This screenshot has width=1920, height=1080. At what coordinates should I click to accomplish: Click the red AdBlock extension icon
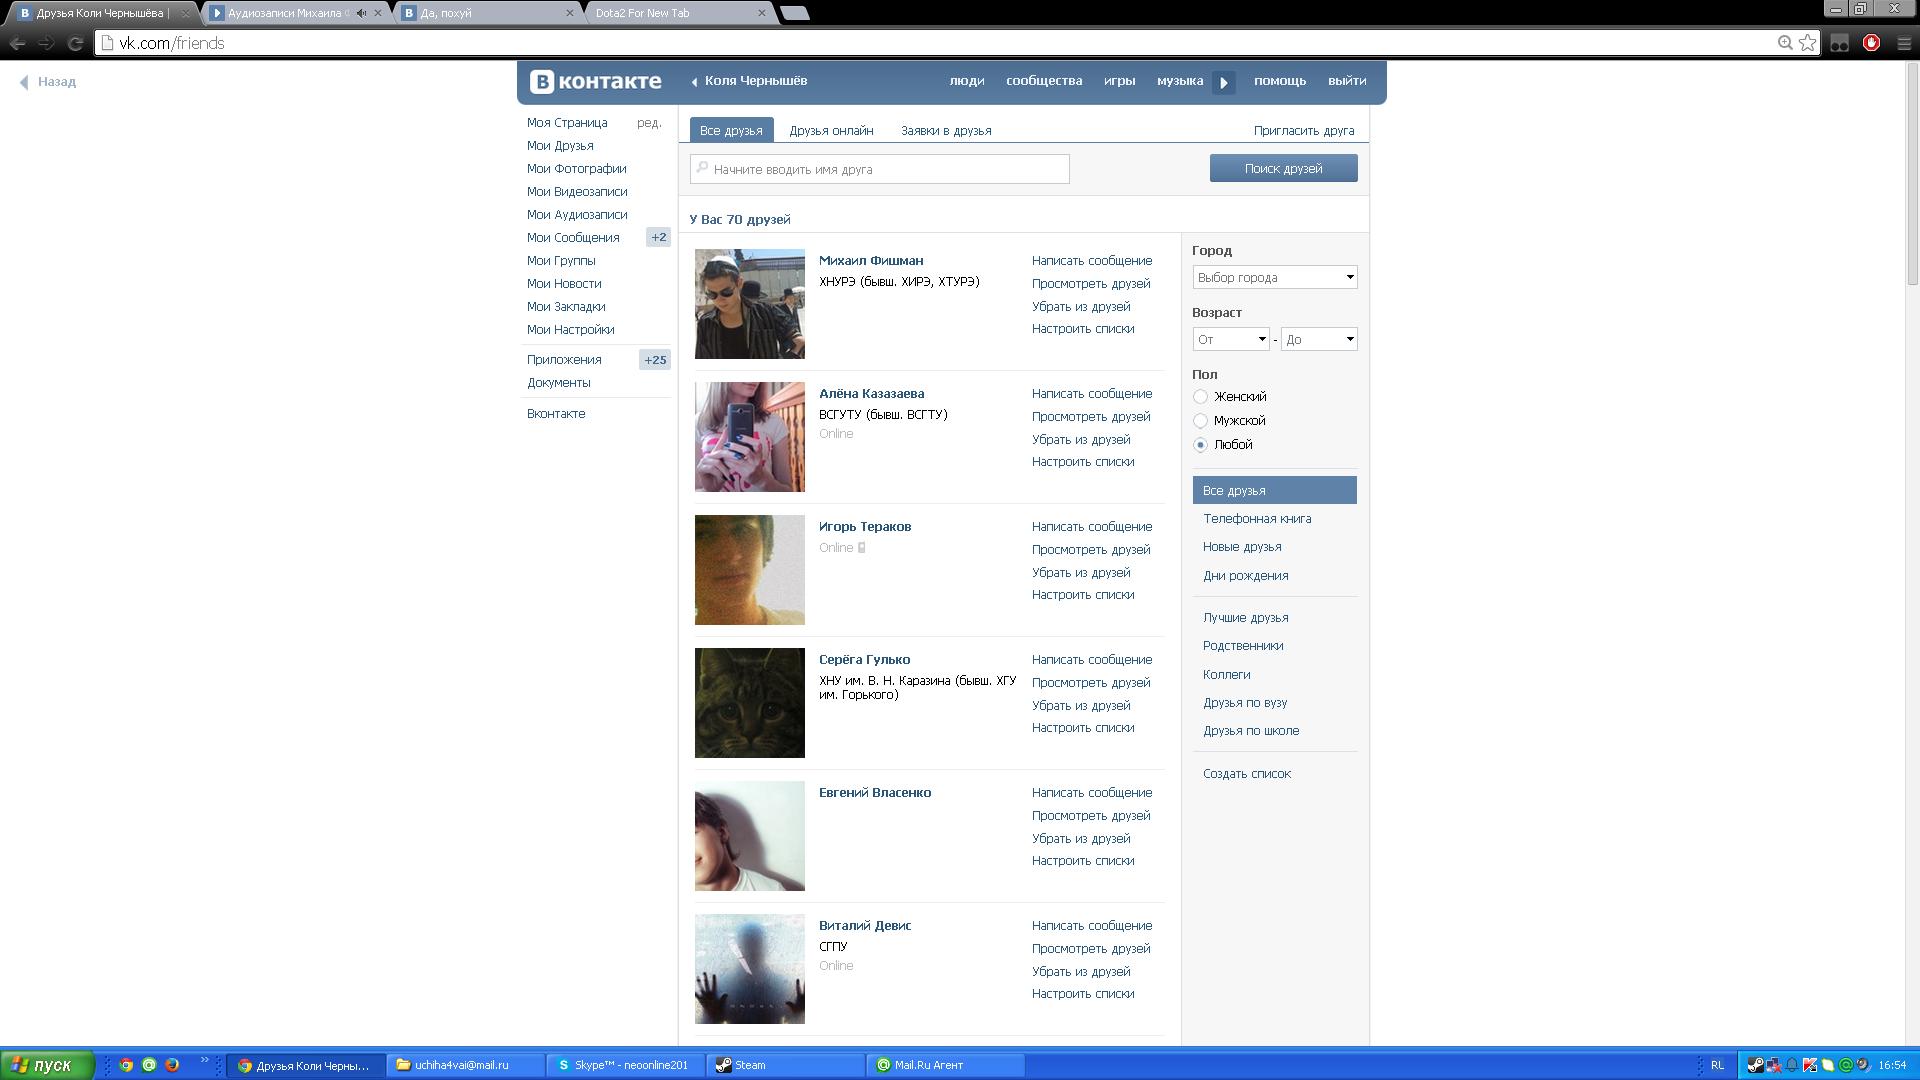(1871, 43)
